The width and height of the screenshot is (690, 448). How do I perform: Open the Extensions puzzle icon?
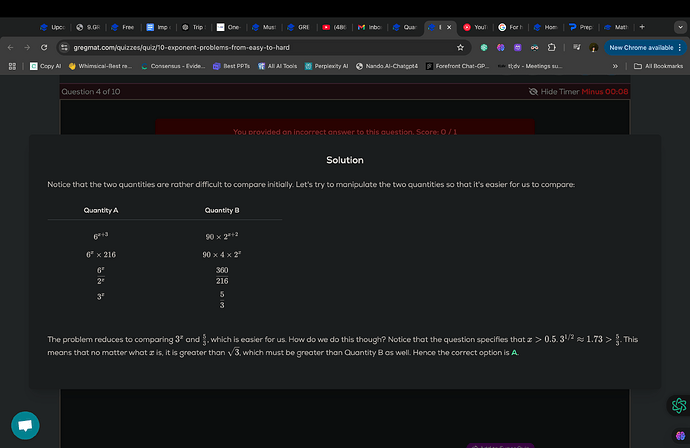click(x=551, y=48)
